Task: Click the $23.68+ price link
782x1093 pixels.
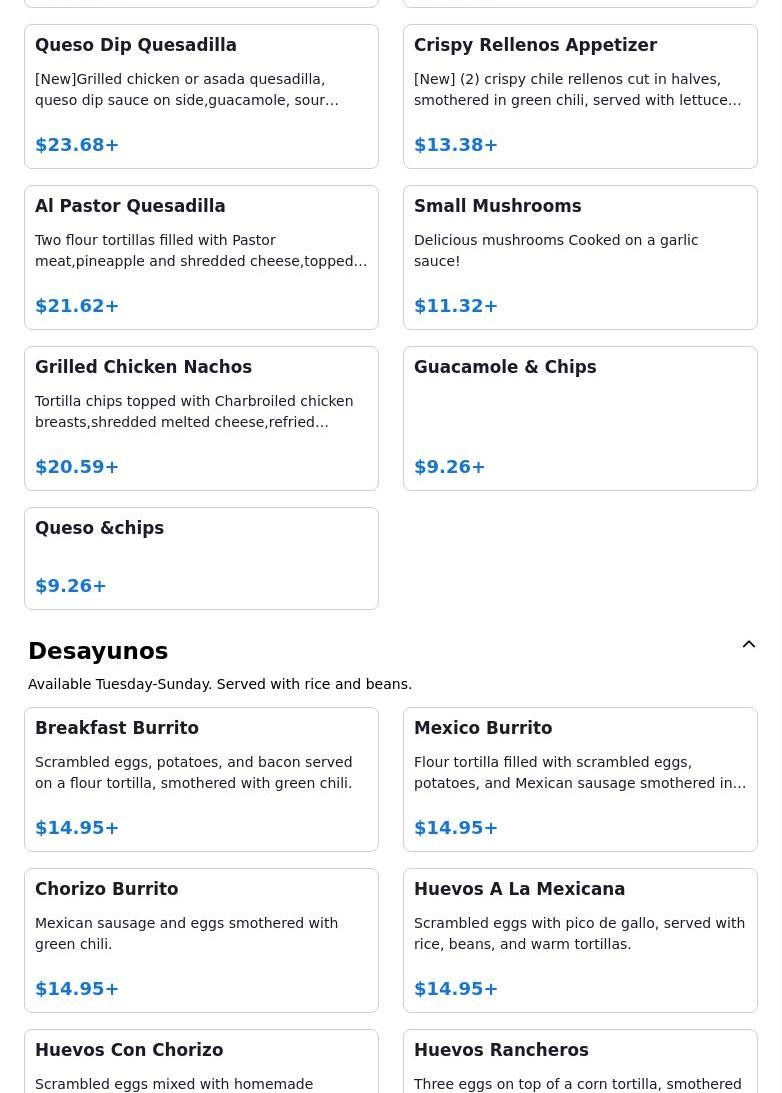Action: pyautogui.click(x=77, y=145)
